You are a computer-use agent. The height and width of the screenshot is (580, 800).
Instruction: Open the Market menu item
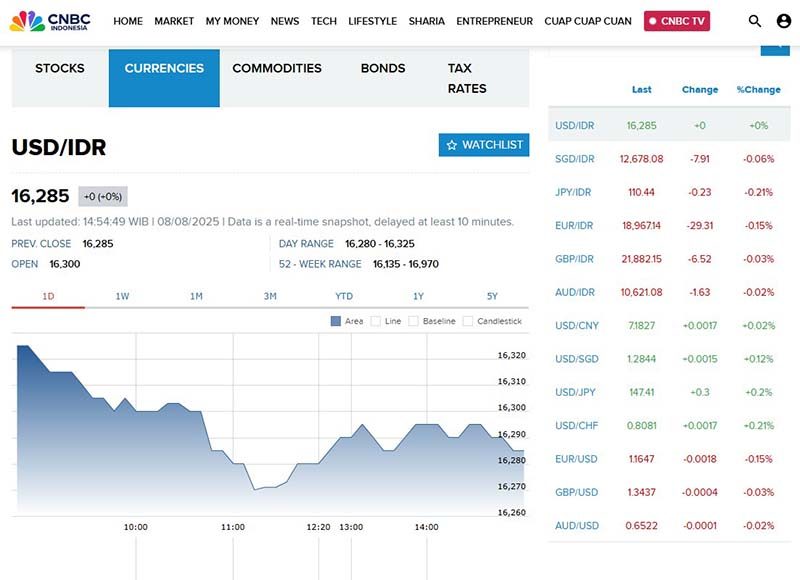coord(174,21)
